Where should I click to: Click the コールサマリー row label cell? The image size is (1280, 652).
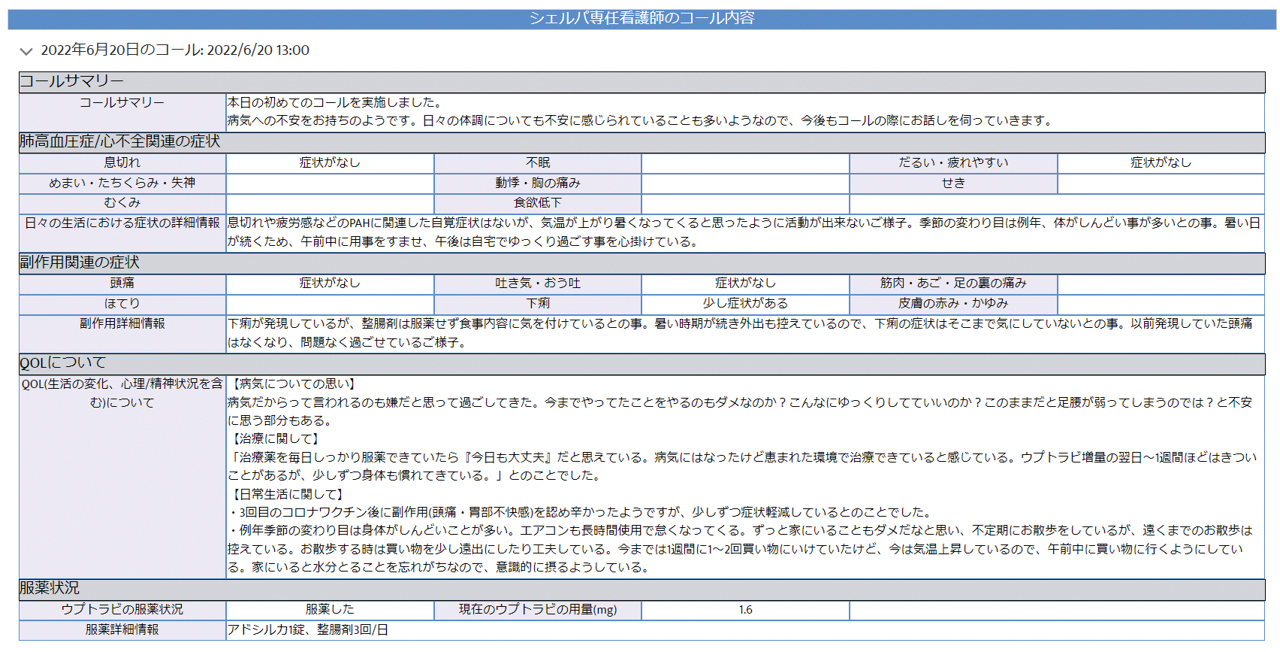pyautogui.click(x=122, y=112)
